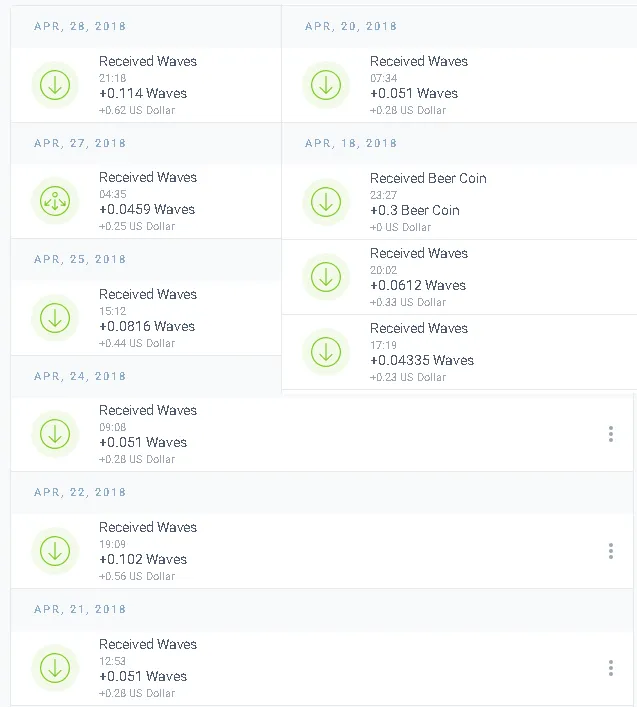637x707 pixels.
Task: Click the +0.56 US Dollar value
Action: (137, 576)
